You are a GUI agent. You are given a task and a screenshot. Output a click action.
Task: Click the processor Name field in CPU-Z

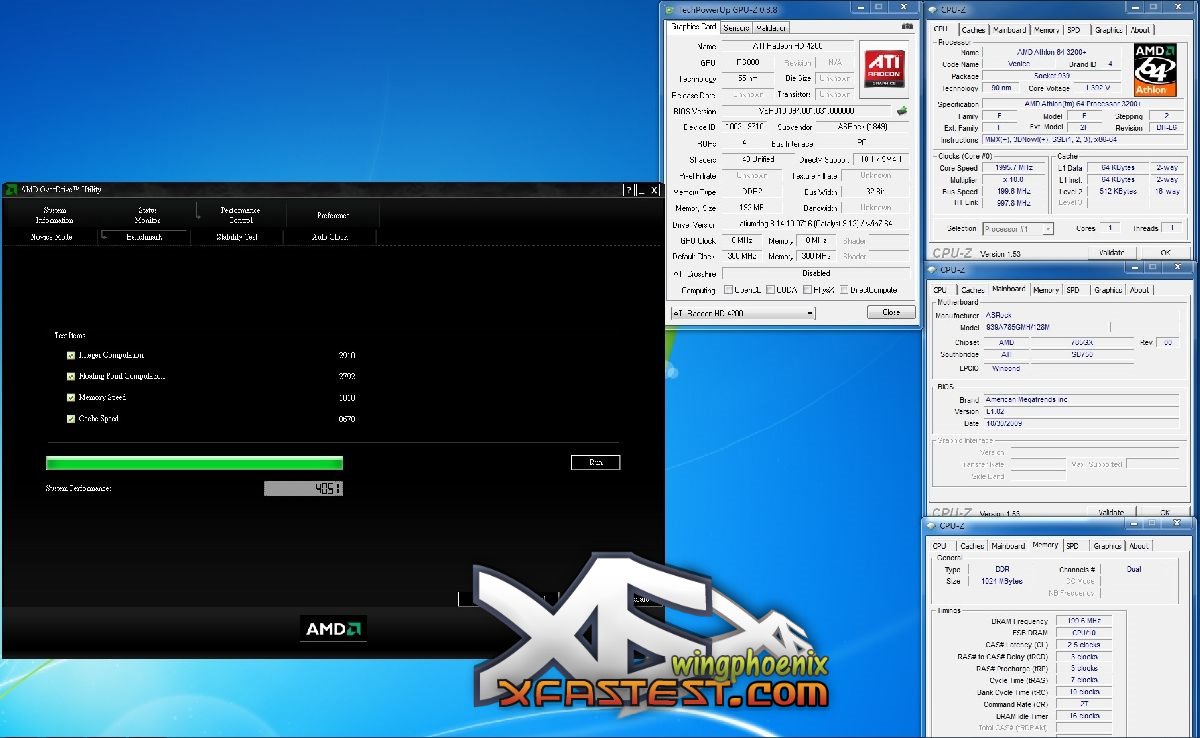pos(1052,51)
